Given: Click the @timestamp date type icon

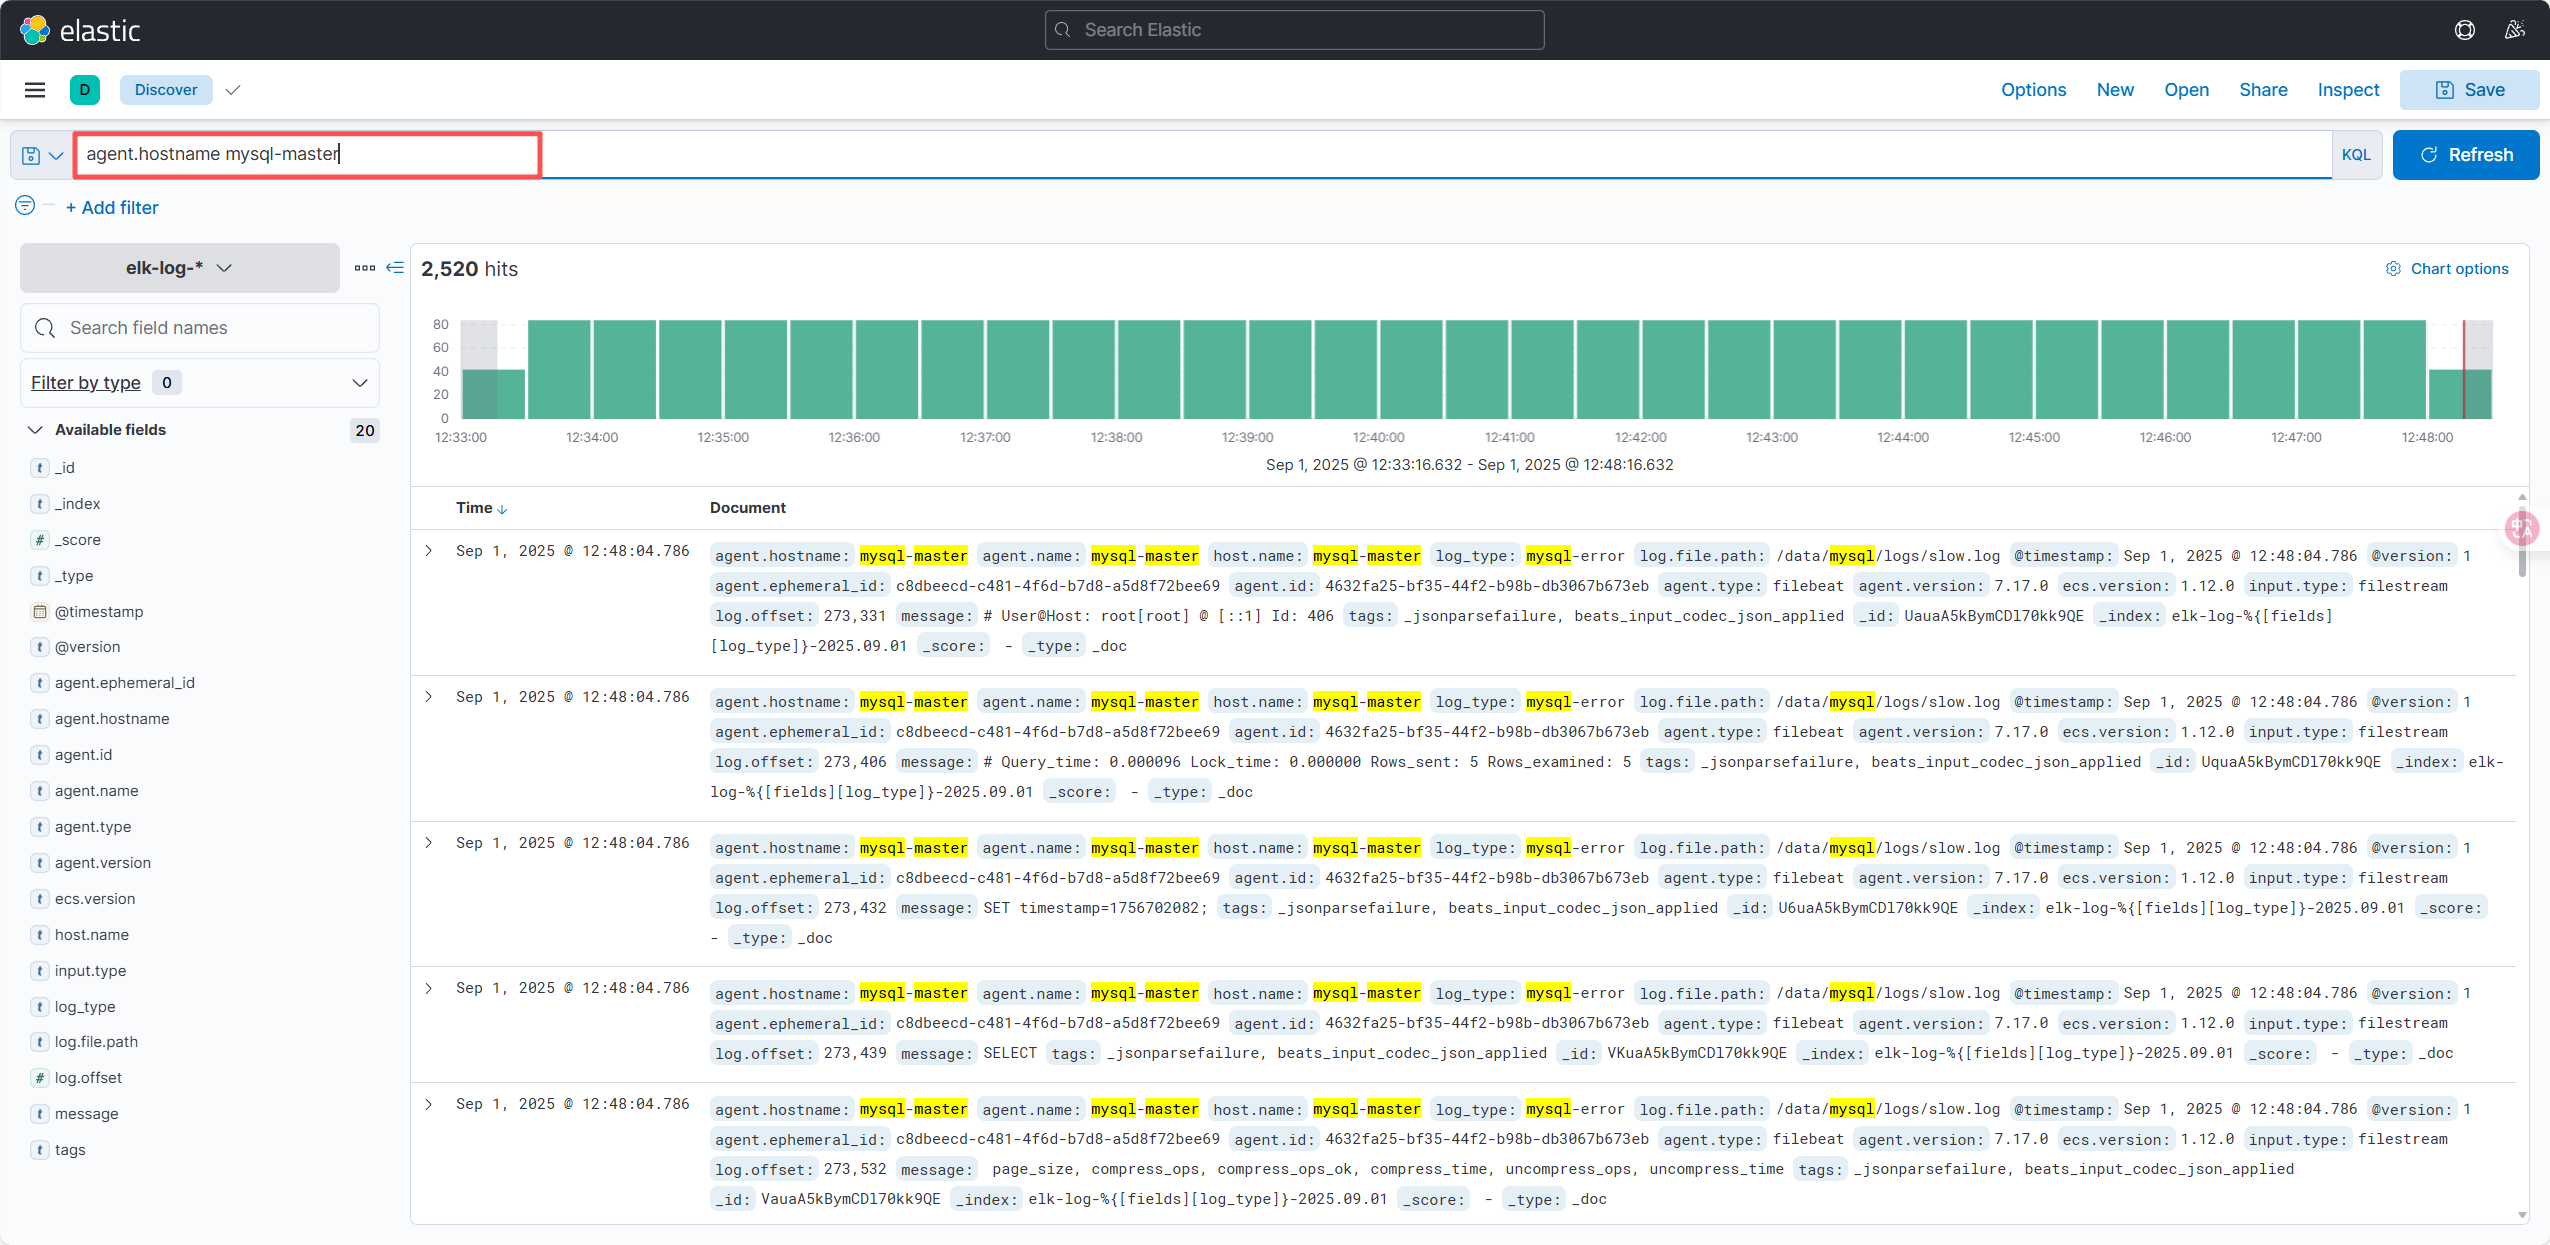Looking at the screenshot, I should pos(40,612).
